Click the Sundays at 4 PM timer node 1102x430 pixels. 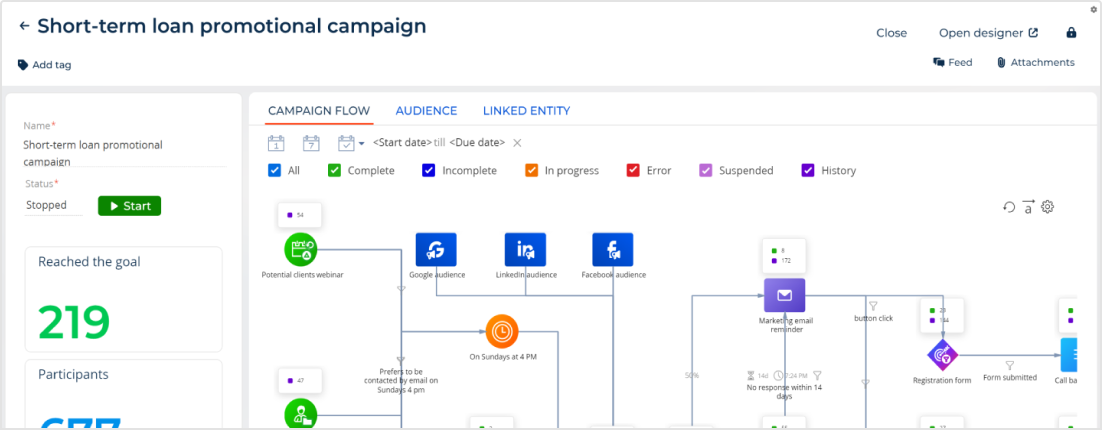502,330
